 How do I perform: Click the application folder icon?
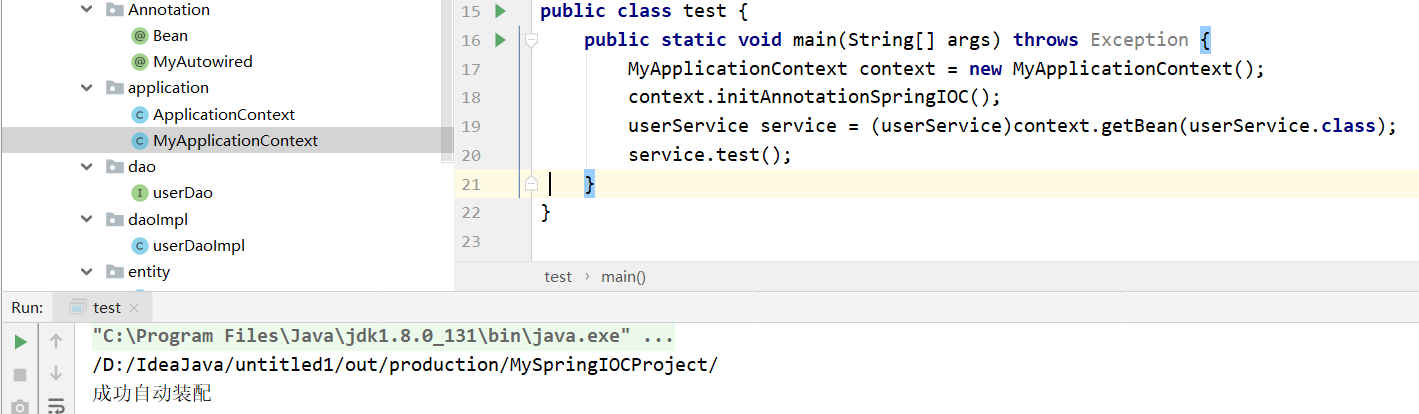(114, 88)
